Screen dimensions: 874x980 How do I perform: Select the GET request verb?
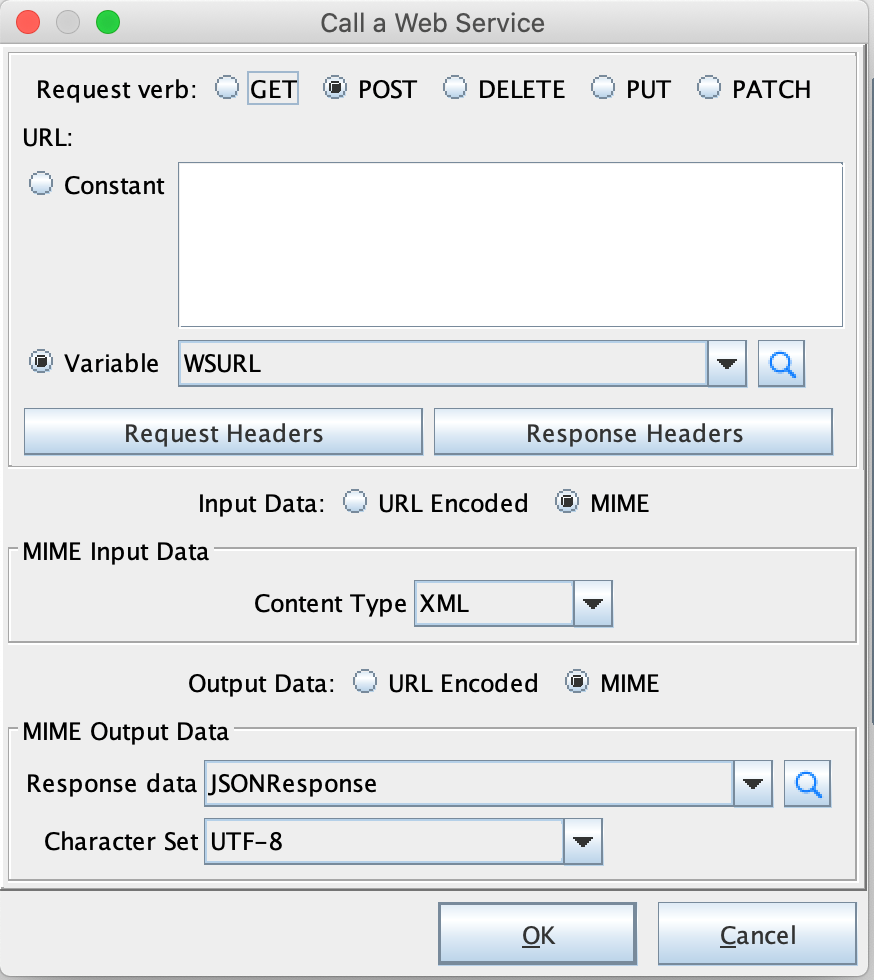pos(225,89)
